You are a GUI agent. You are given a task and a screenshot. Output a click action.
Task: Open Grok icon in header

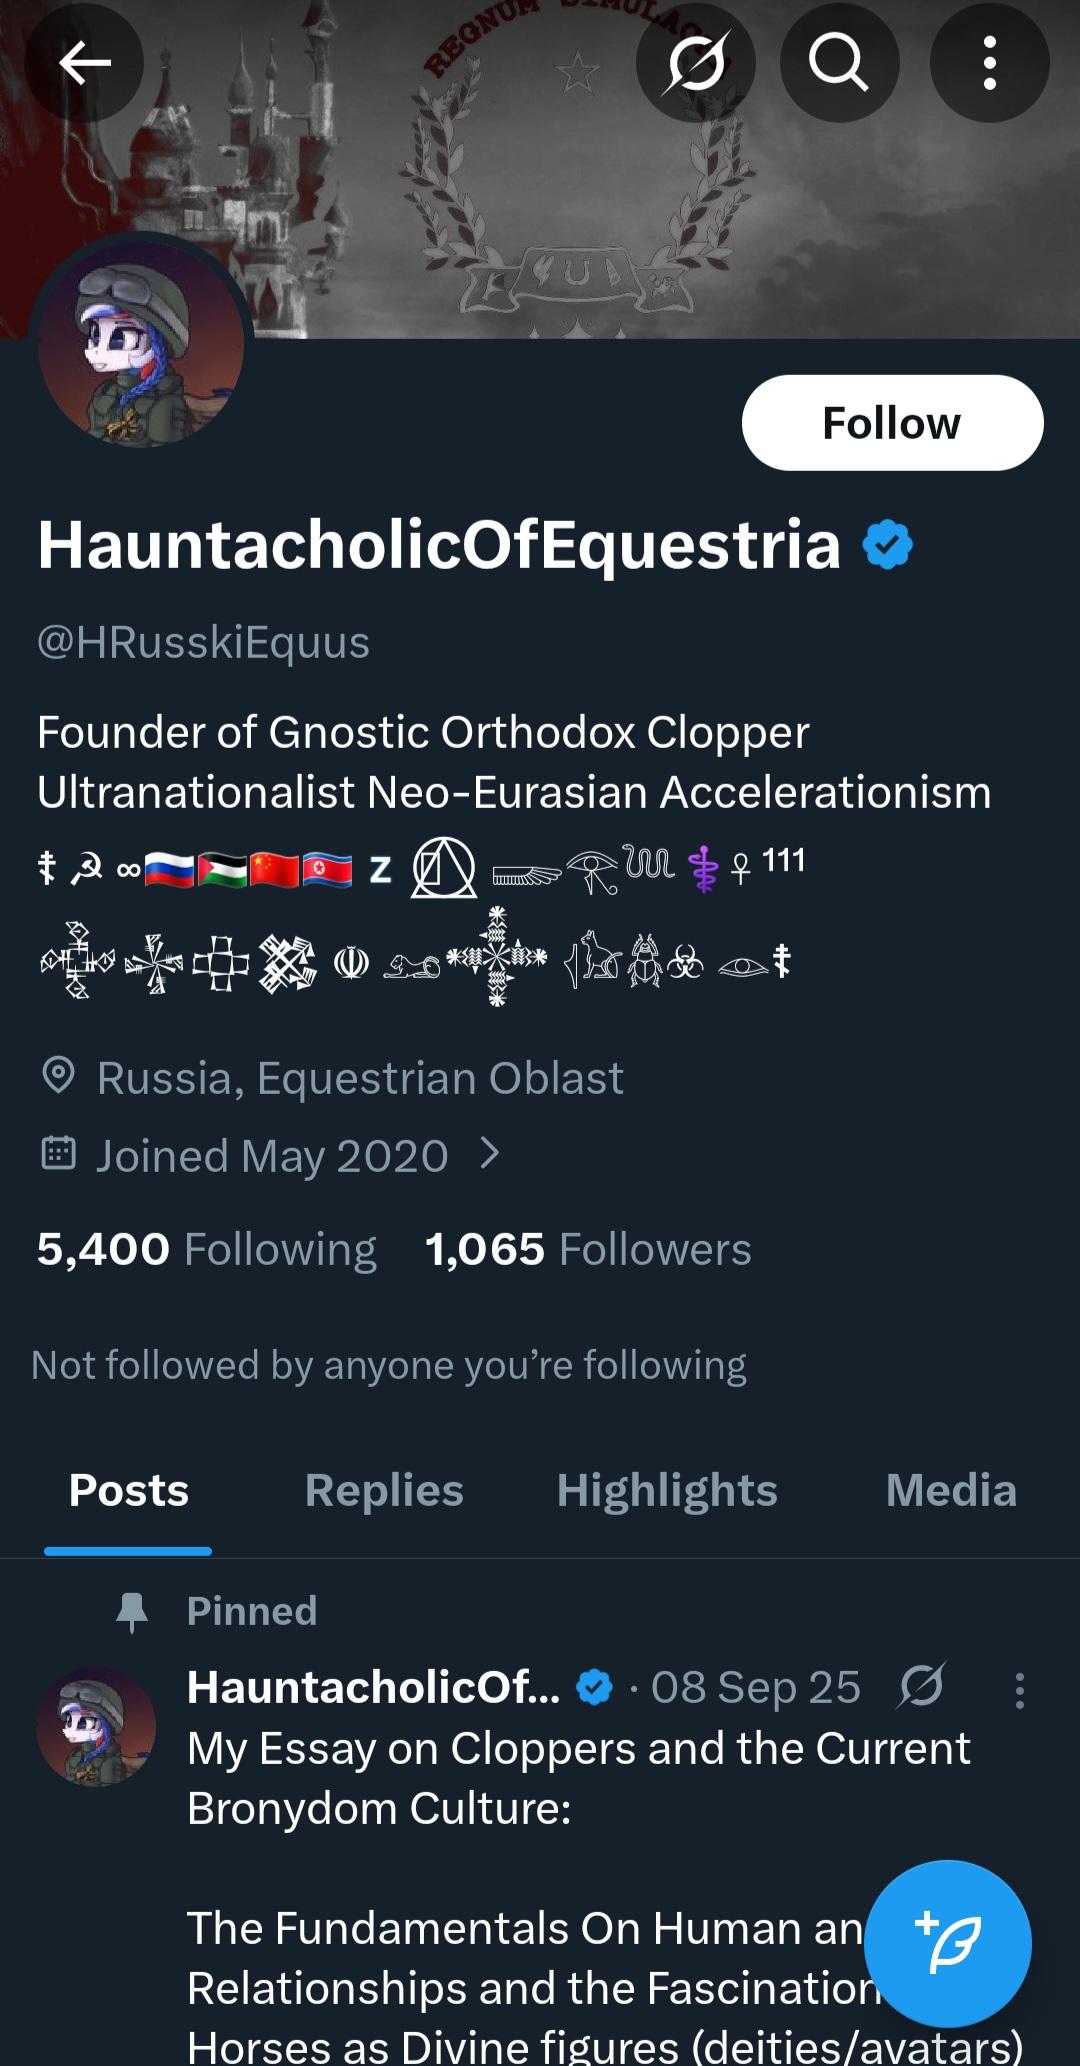(696, 64)
